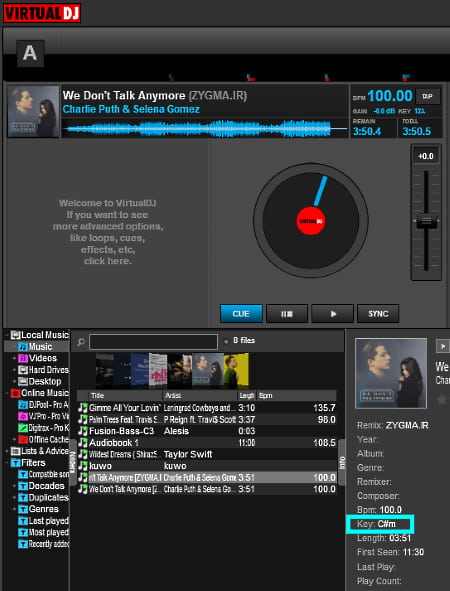Select the highlighted Talk Anymore [ZYGMA track row
Screen dimensions: 450x591
click(207, 478)
